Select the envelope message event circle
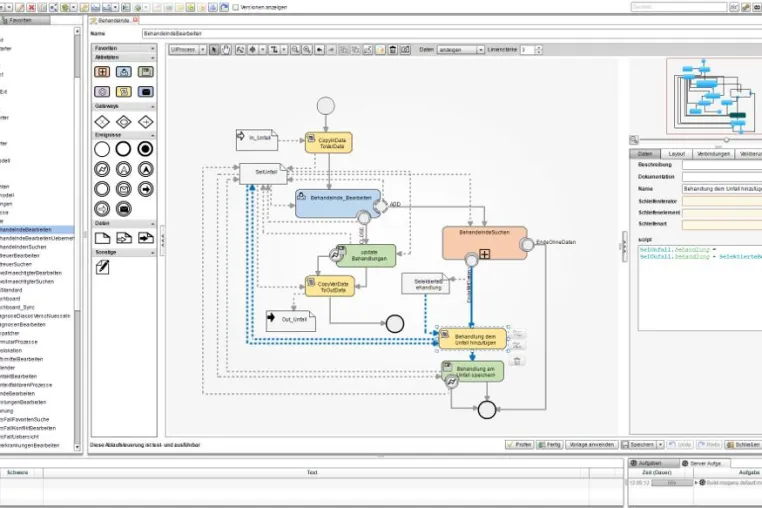 [x=123, y=189]
